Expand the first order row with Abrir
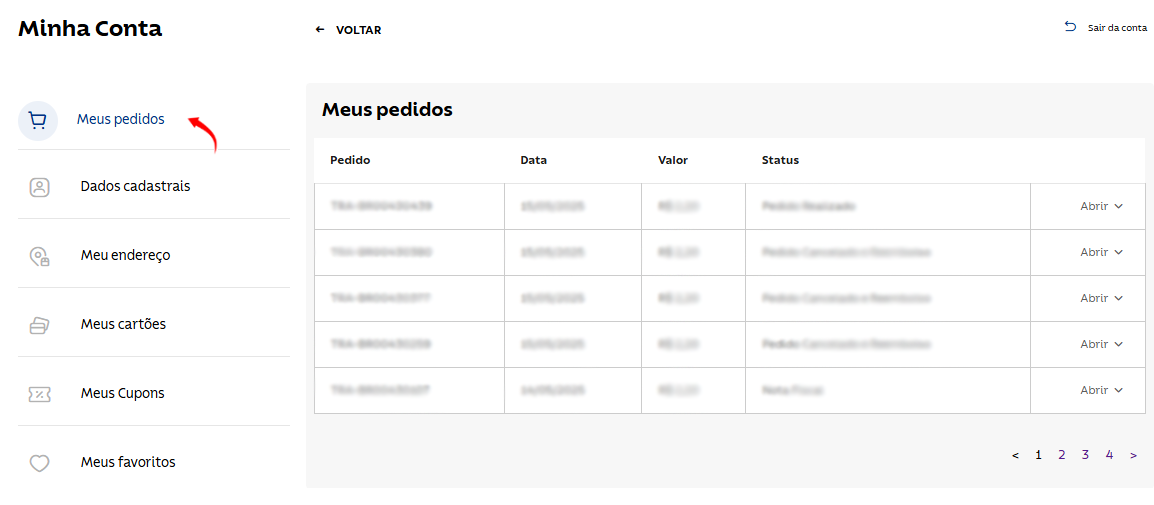 [x=1101, y=206]
